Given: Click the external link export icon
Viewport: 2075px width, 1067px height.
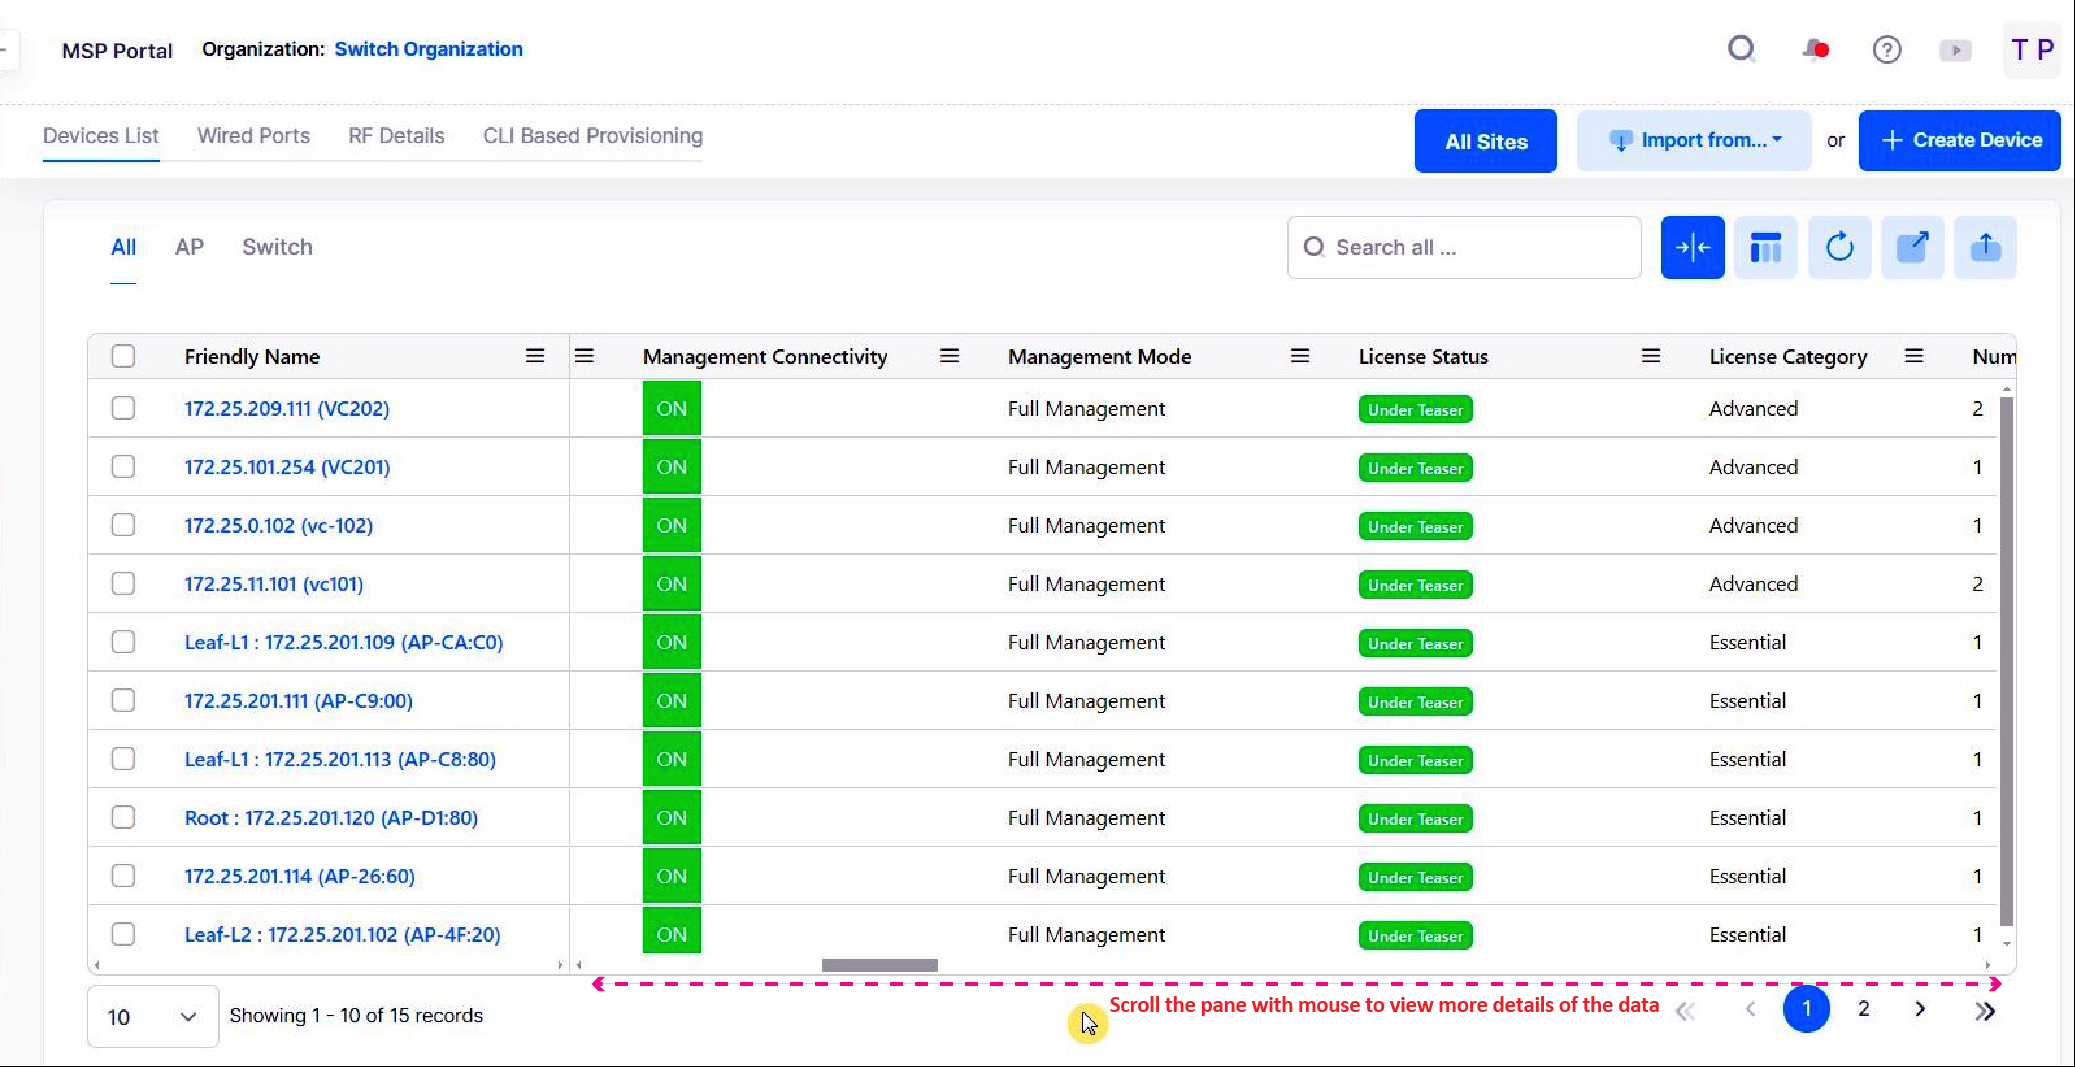Looking at the screenshot, I should (1912, 247).
